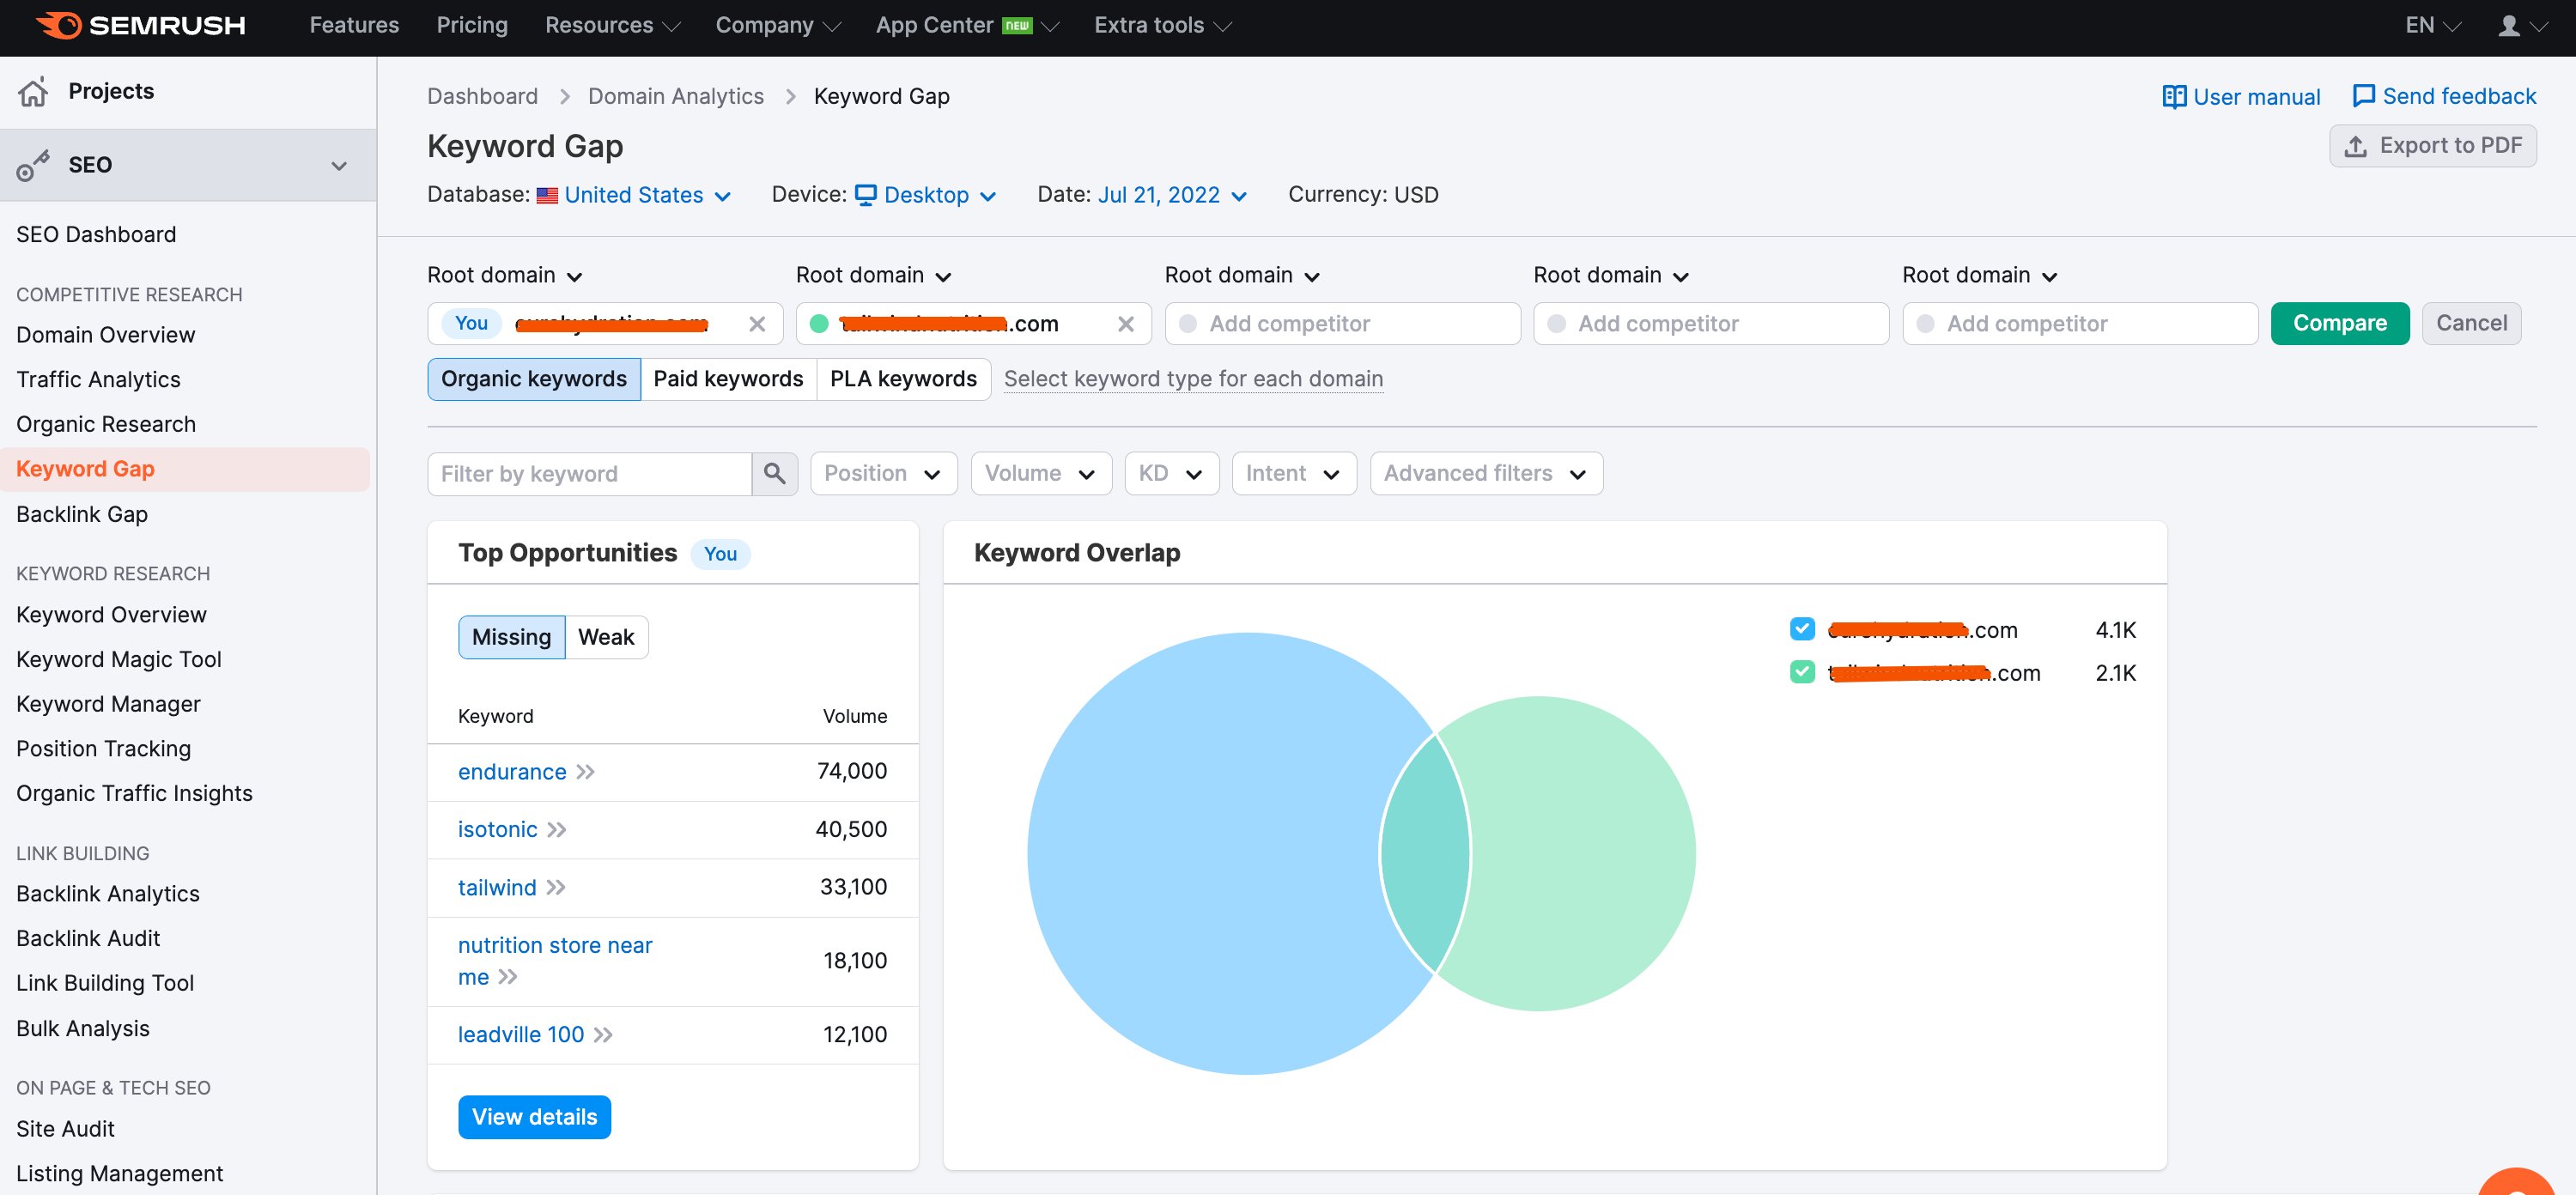This screenshot has height=1195, width=2576.
Task: Click the green Compare button
Action: tap(2339, 324)
